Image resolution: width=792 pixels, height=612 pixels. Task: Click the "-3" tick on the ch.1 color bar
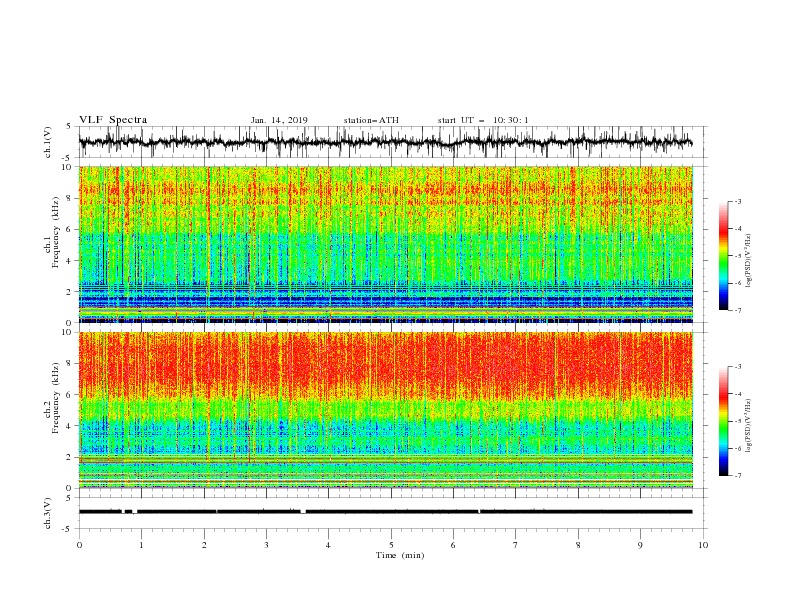[x=738, y=201]
